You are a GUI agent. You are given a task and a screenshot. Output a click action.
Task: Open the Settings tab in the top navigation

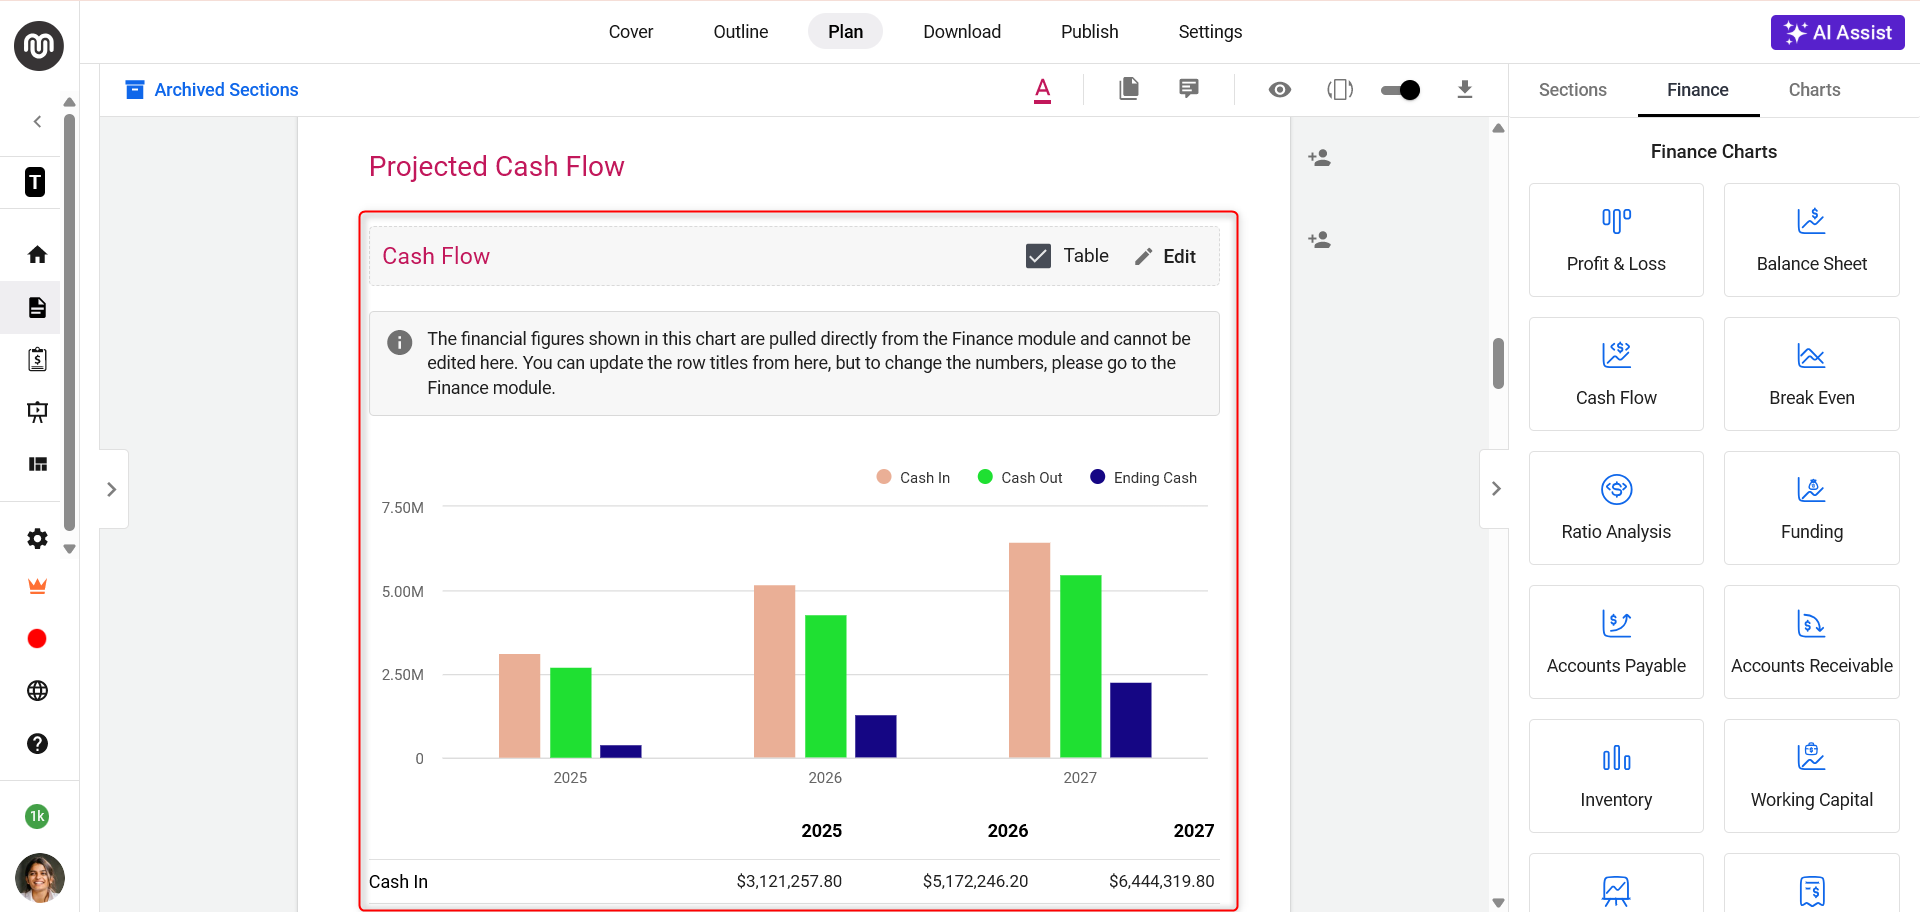pos(1210,32)
